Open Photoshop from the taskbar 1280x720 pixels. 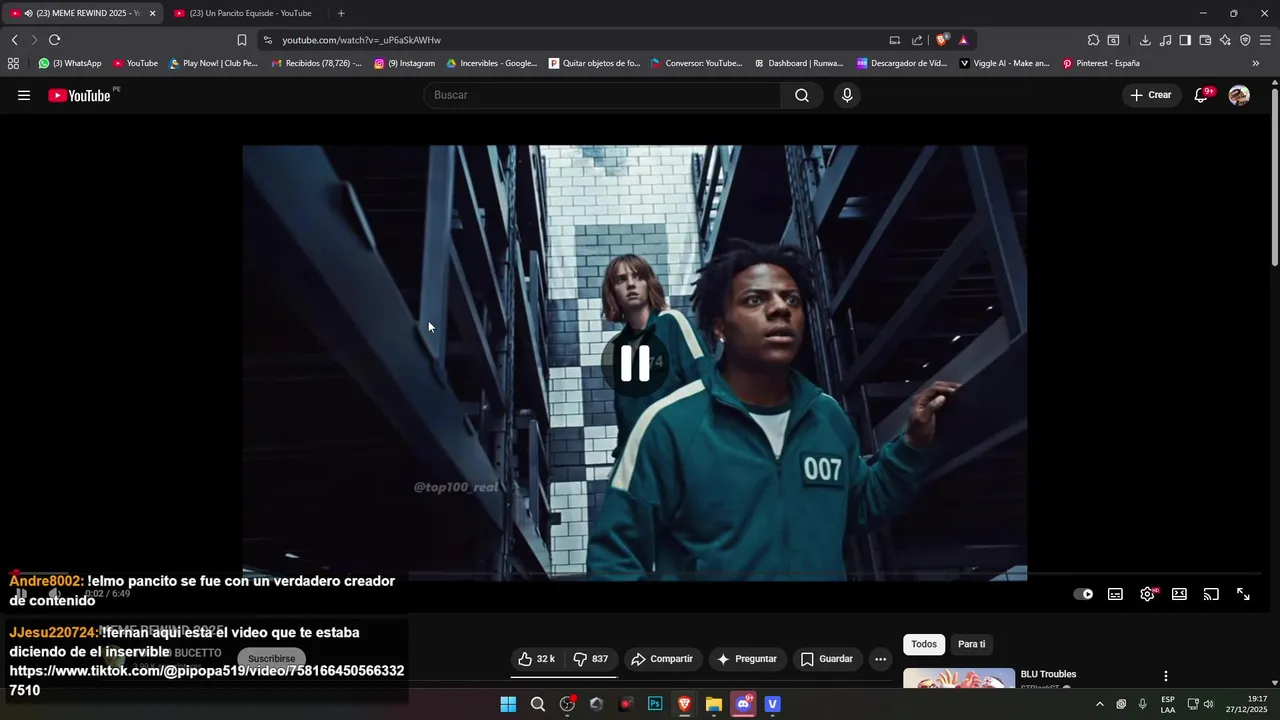click(655, 704)
